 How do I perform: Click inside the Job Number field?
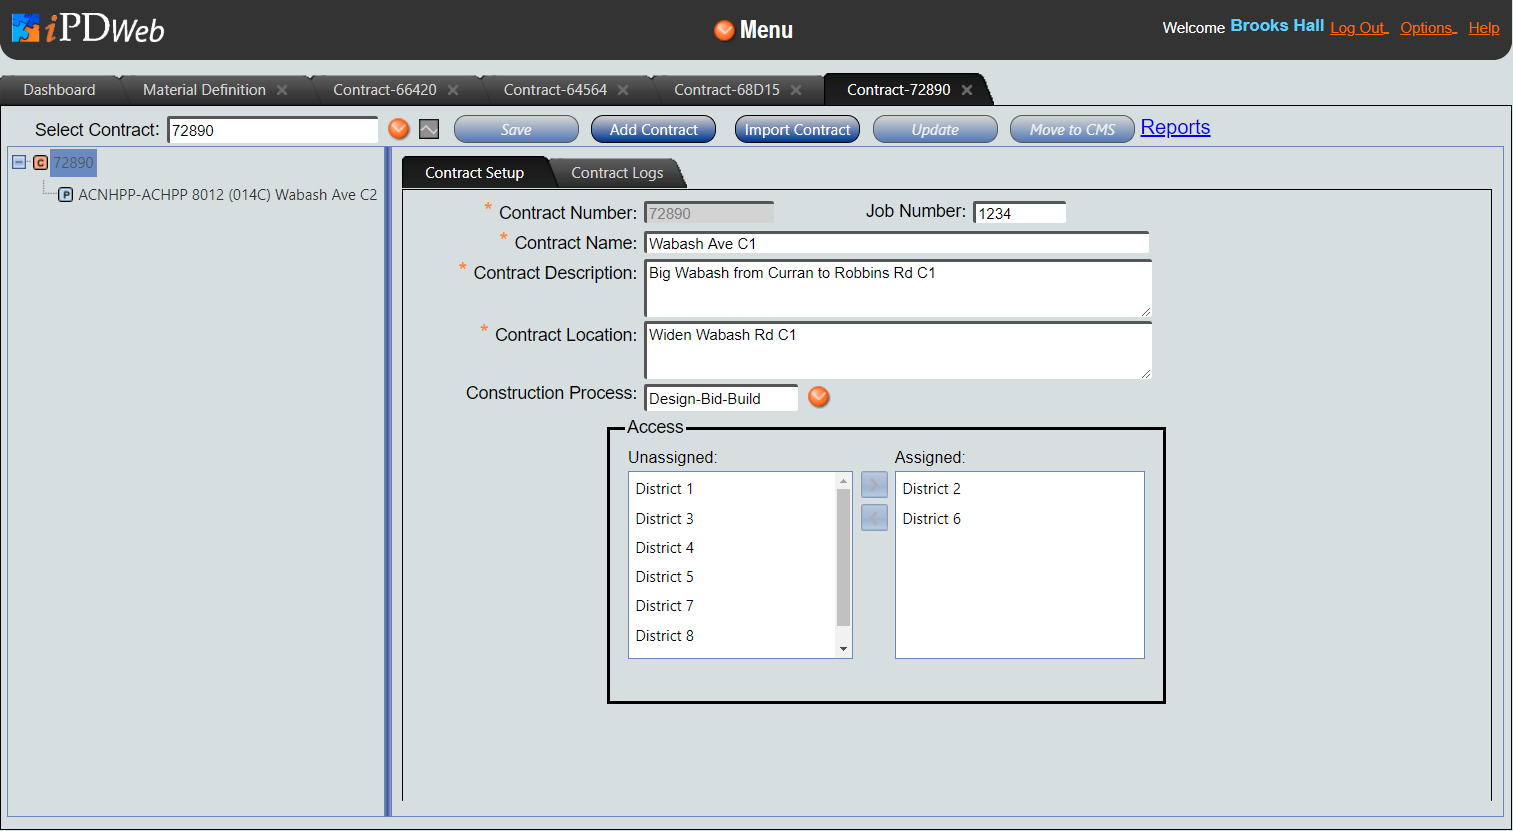tap(1019, 211)
